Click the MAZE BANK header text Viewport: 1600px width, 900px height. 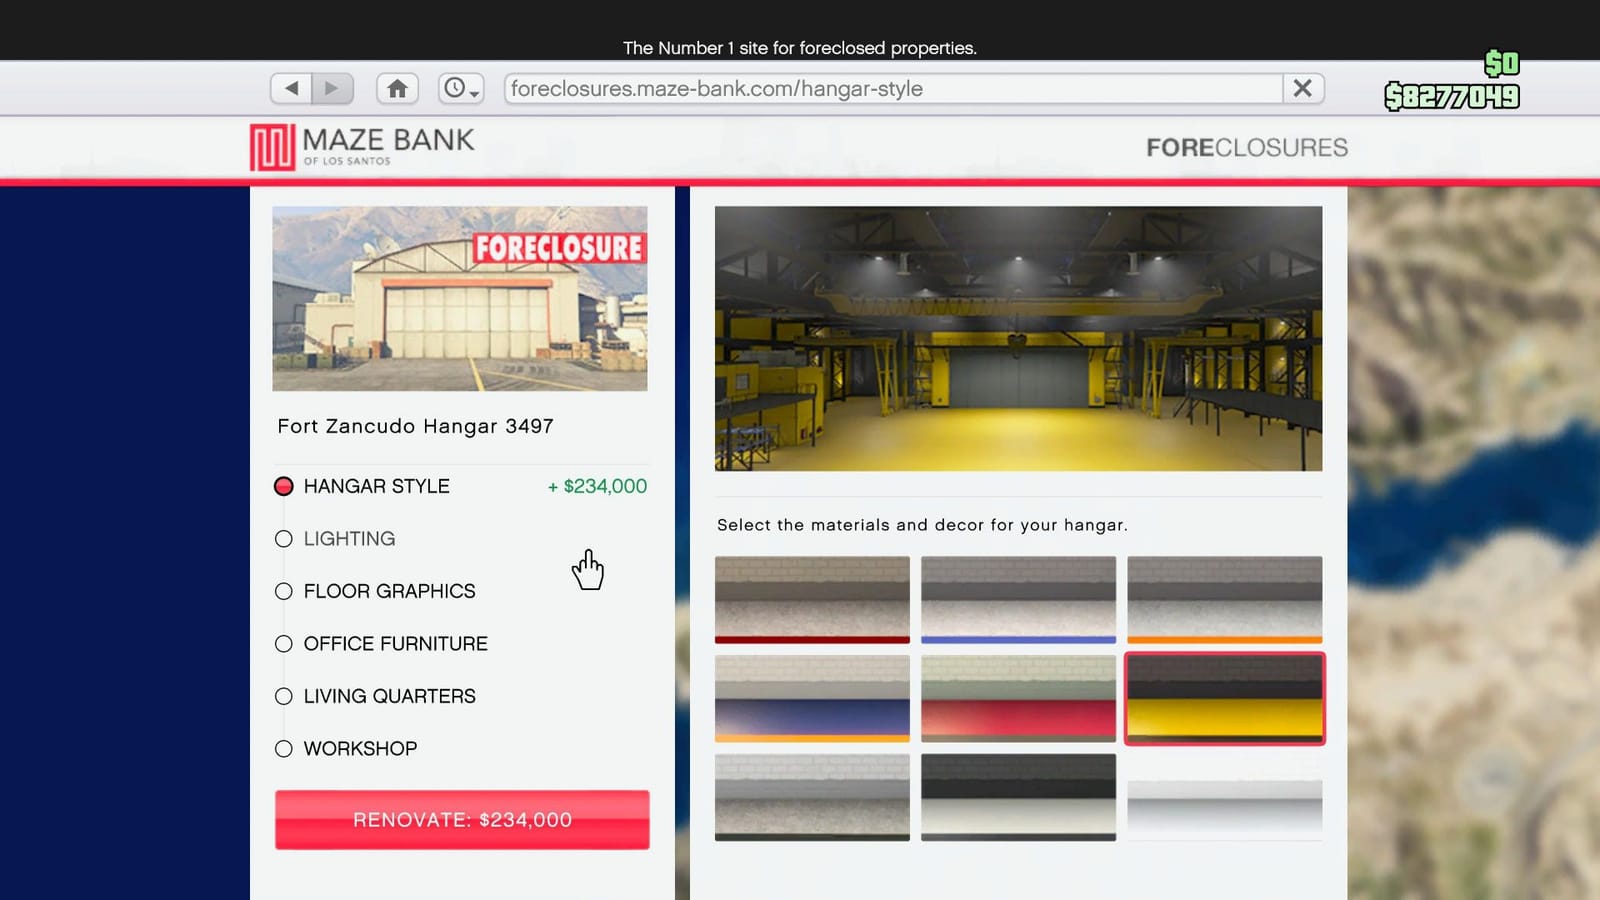tap(389, 140)
